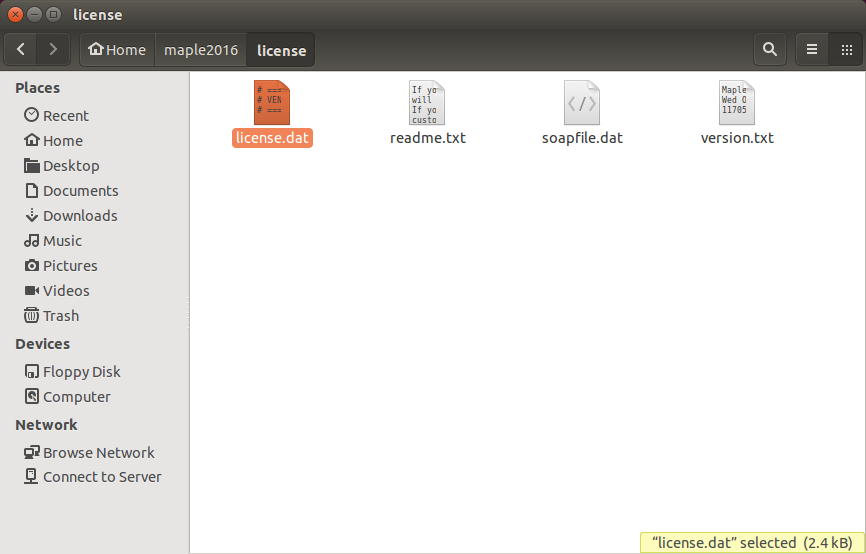
Task: Minimize the license window
Action: tap(34, 14)
